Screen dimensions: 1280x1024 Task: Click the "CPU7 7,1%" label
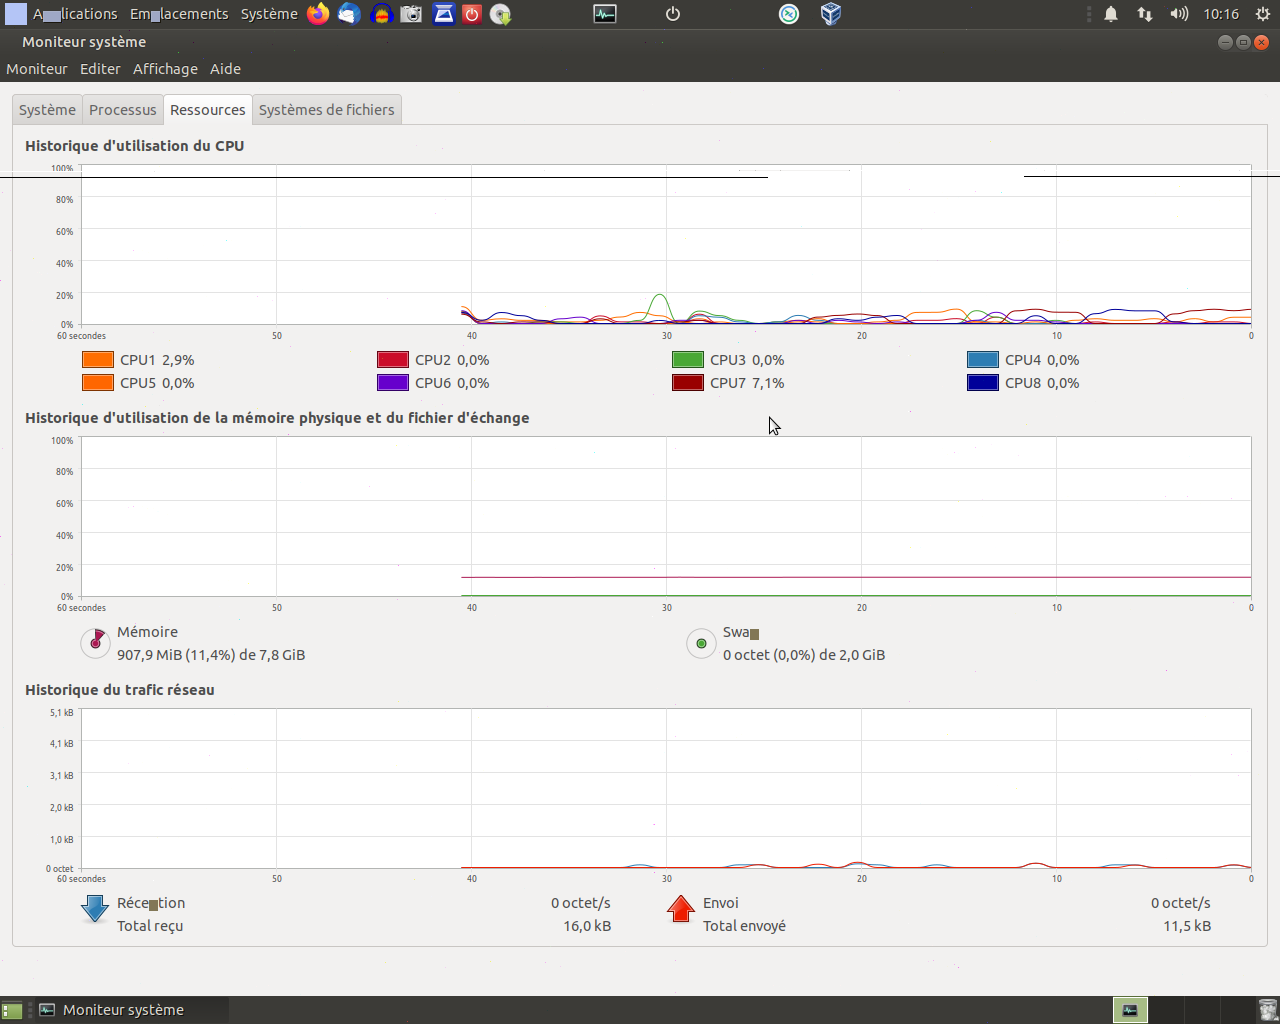pos(747,383)
